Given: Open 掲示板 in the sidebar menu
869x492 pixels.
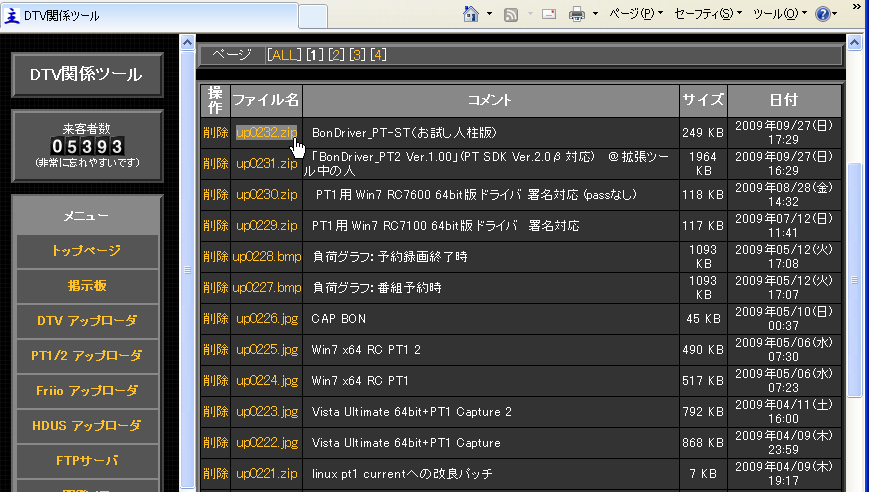Looking at the screenshot, I should (x=87, y=286).
